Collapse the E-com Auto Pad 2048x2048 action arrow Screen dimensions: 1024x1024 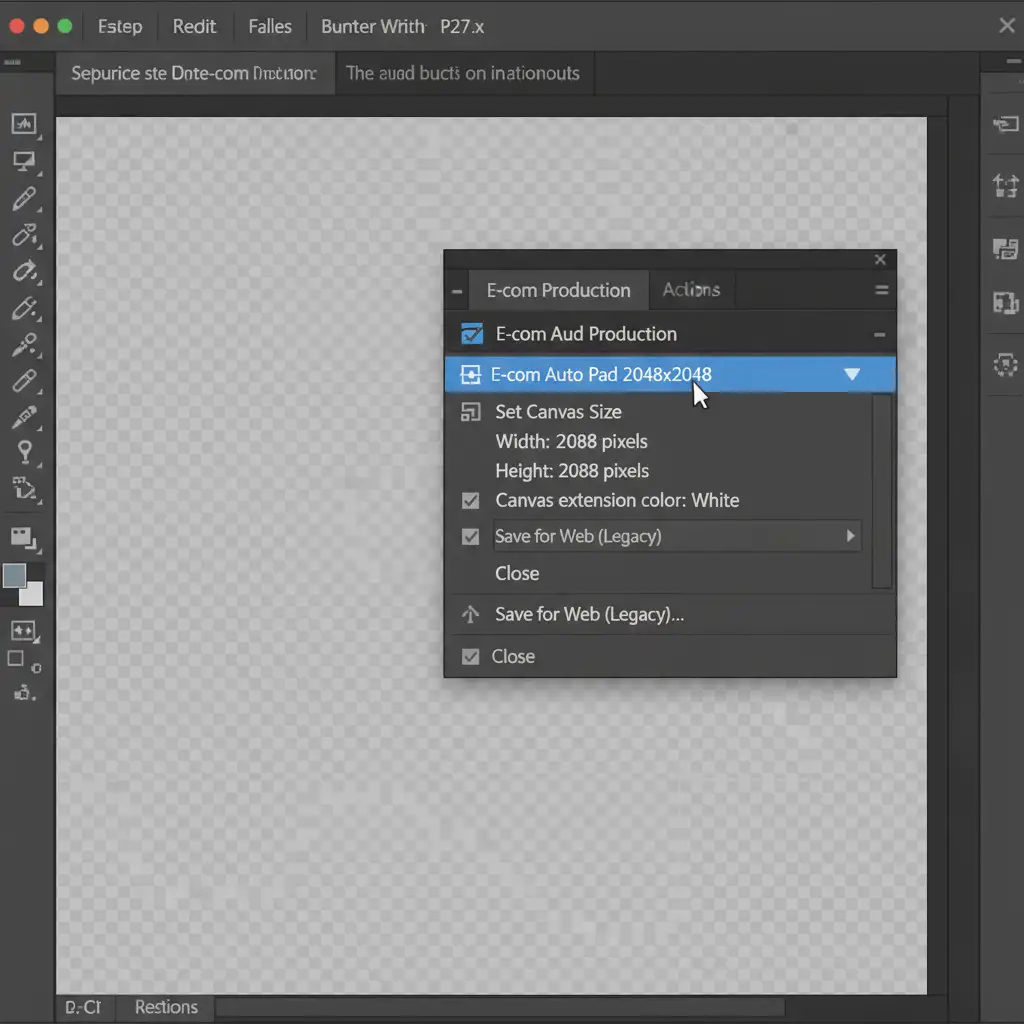[852, 375]
